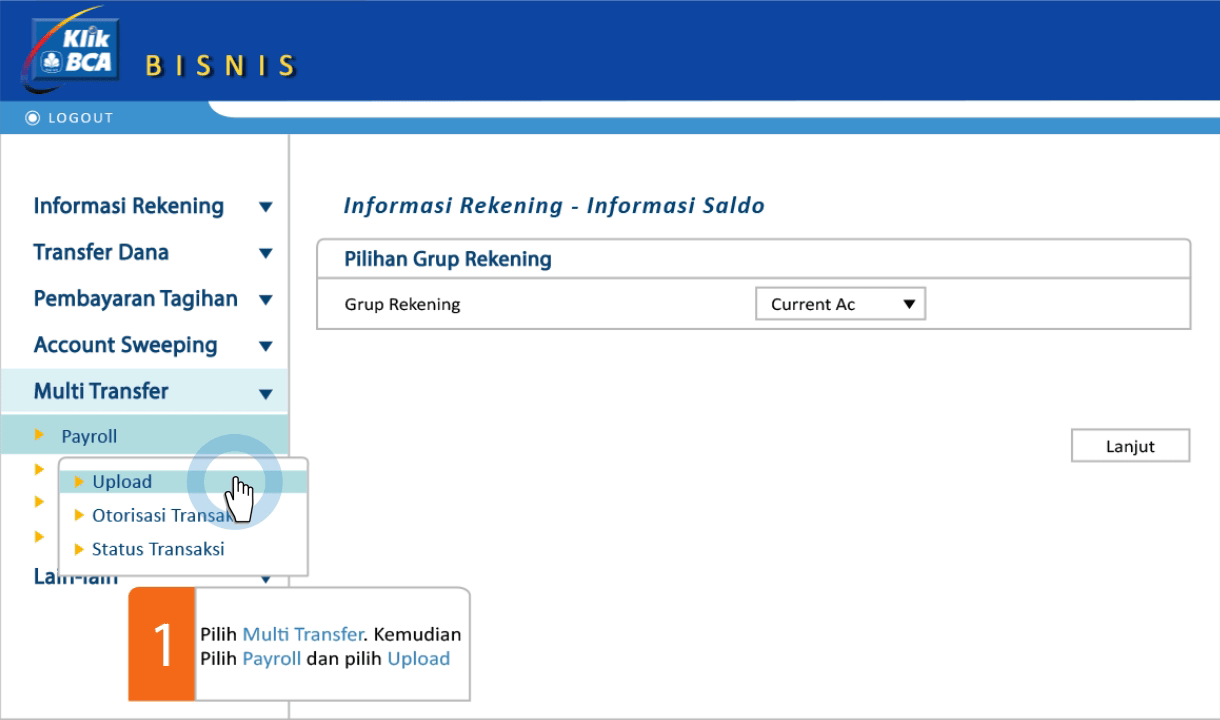The height and width of the screenshot is (720, 1220).
Task: Open the Account Sweeping menu
Action: 125,345
